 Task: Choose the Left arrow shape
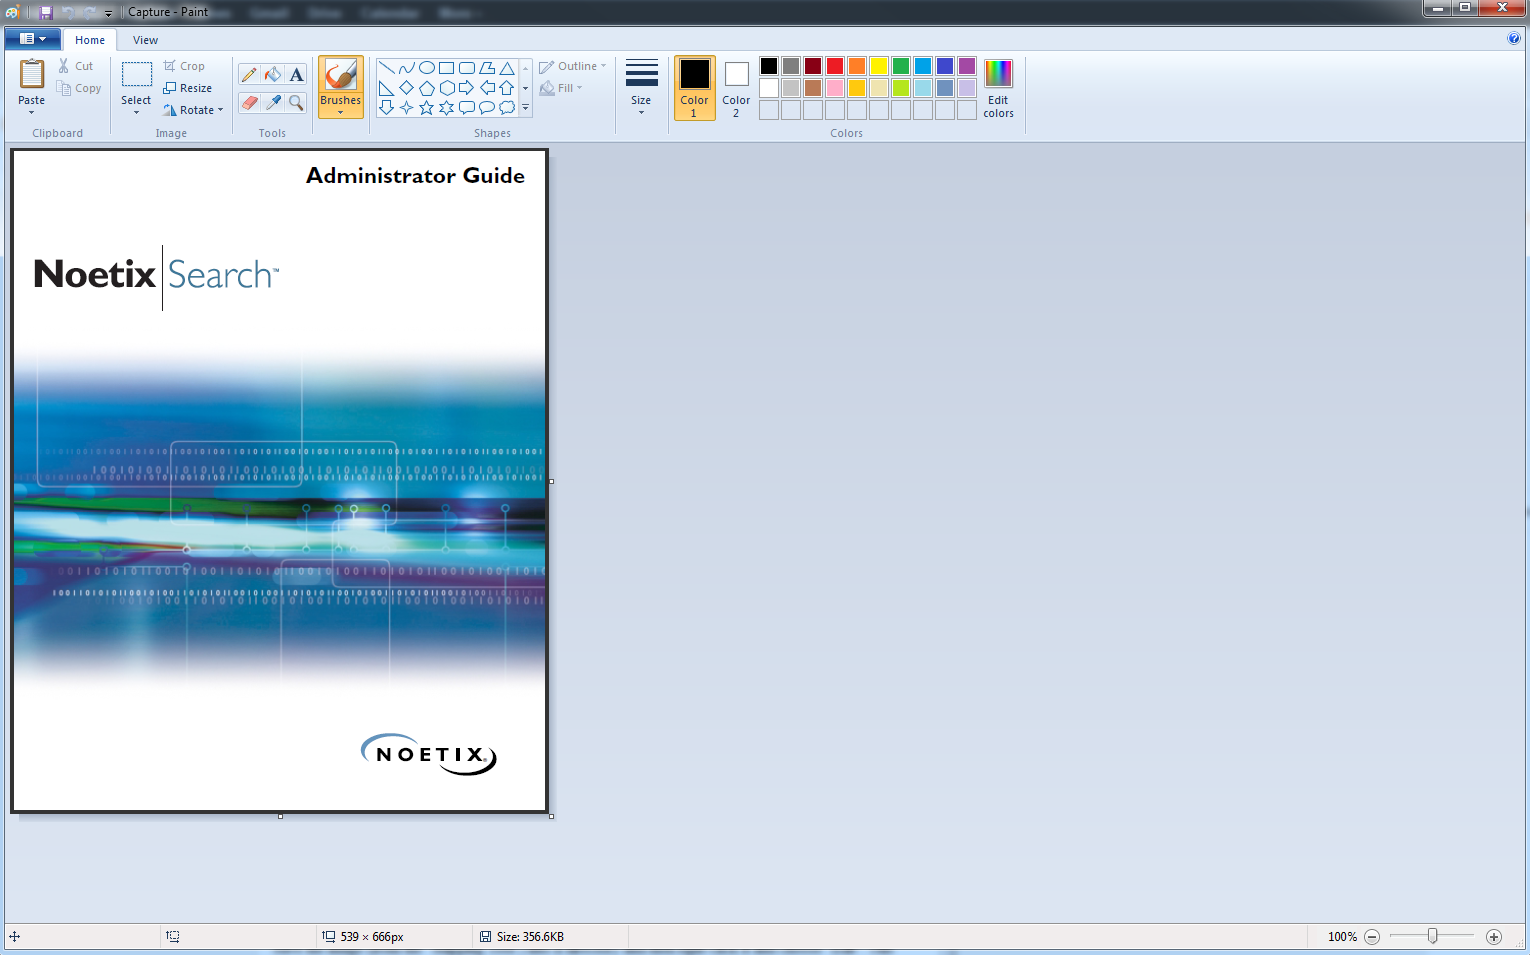[487, 88]
